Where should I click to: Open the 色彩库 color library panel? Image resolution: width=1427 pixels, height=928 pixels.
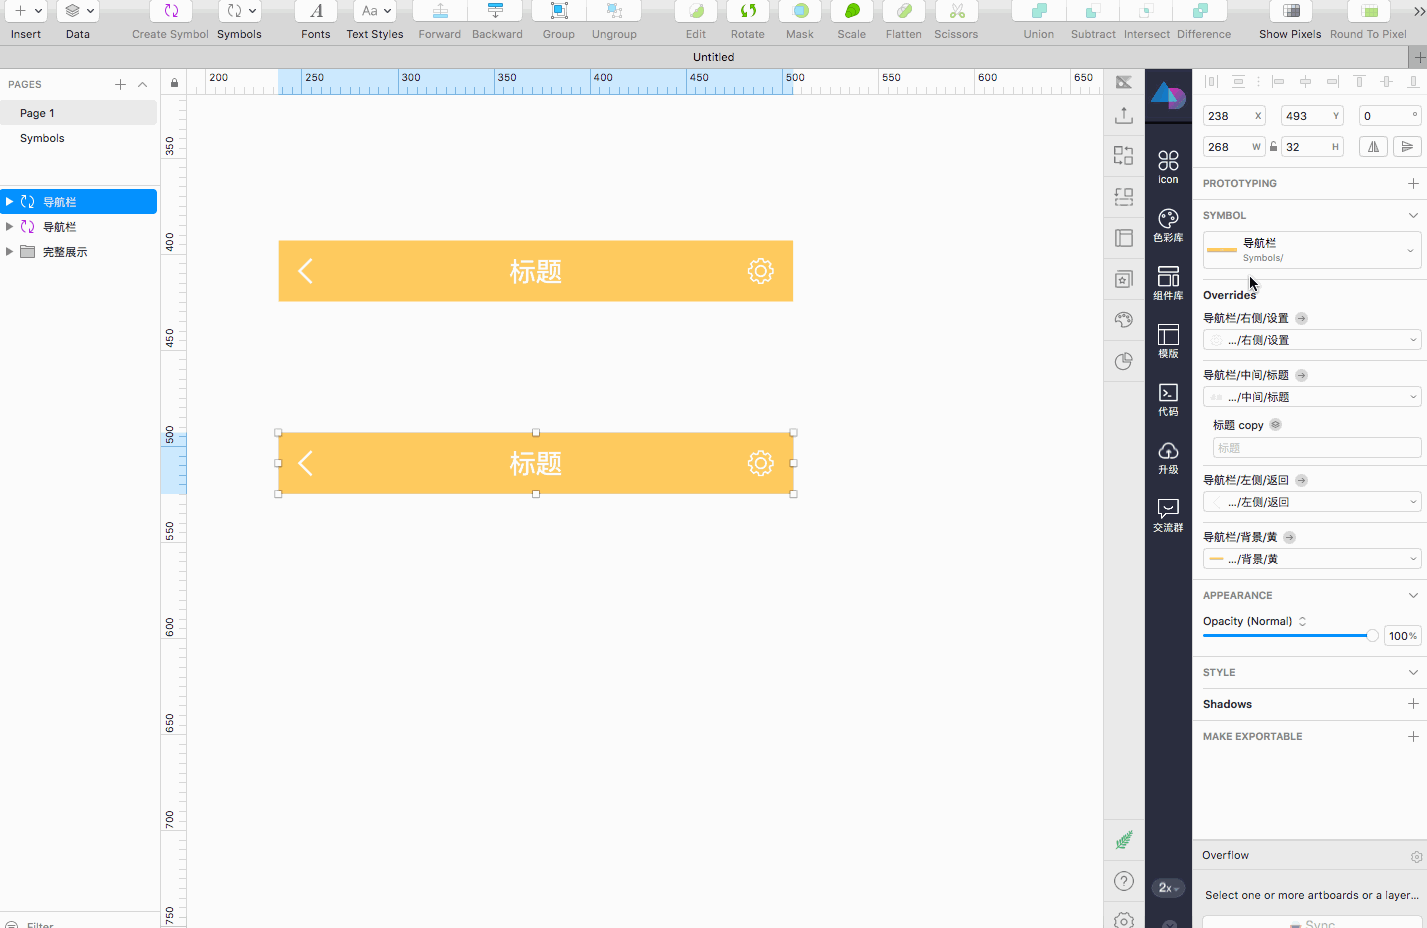(1168, 225)
